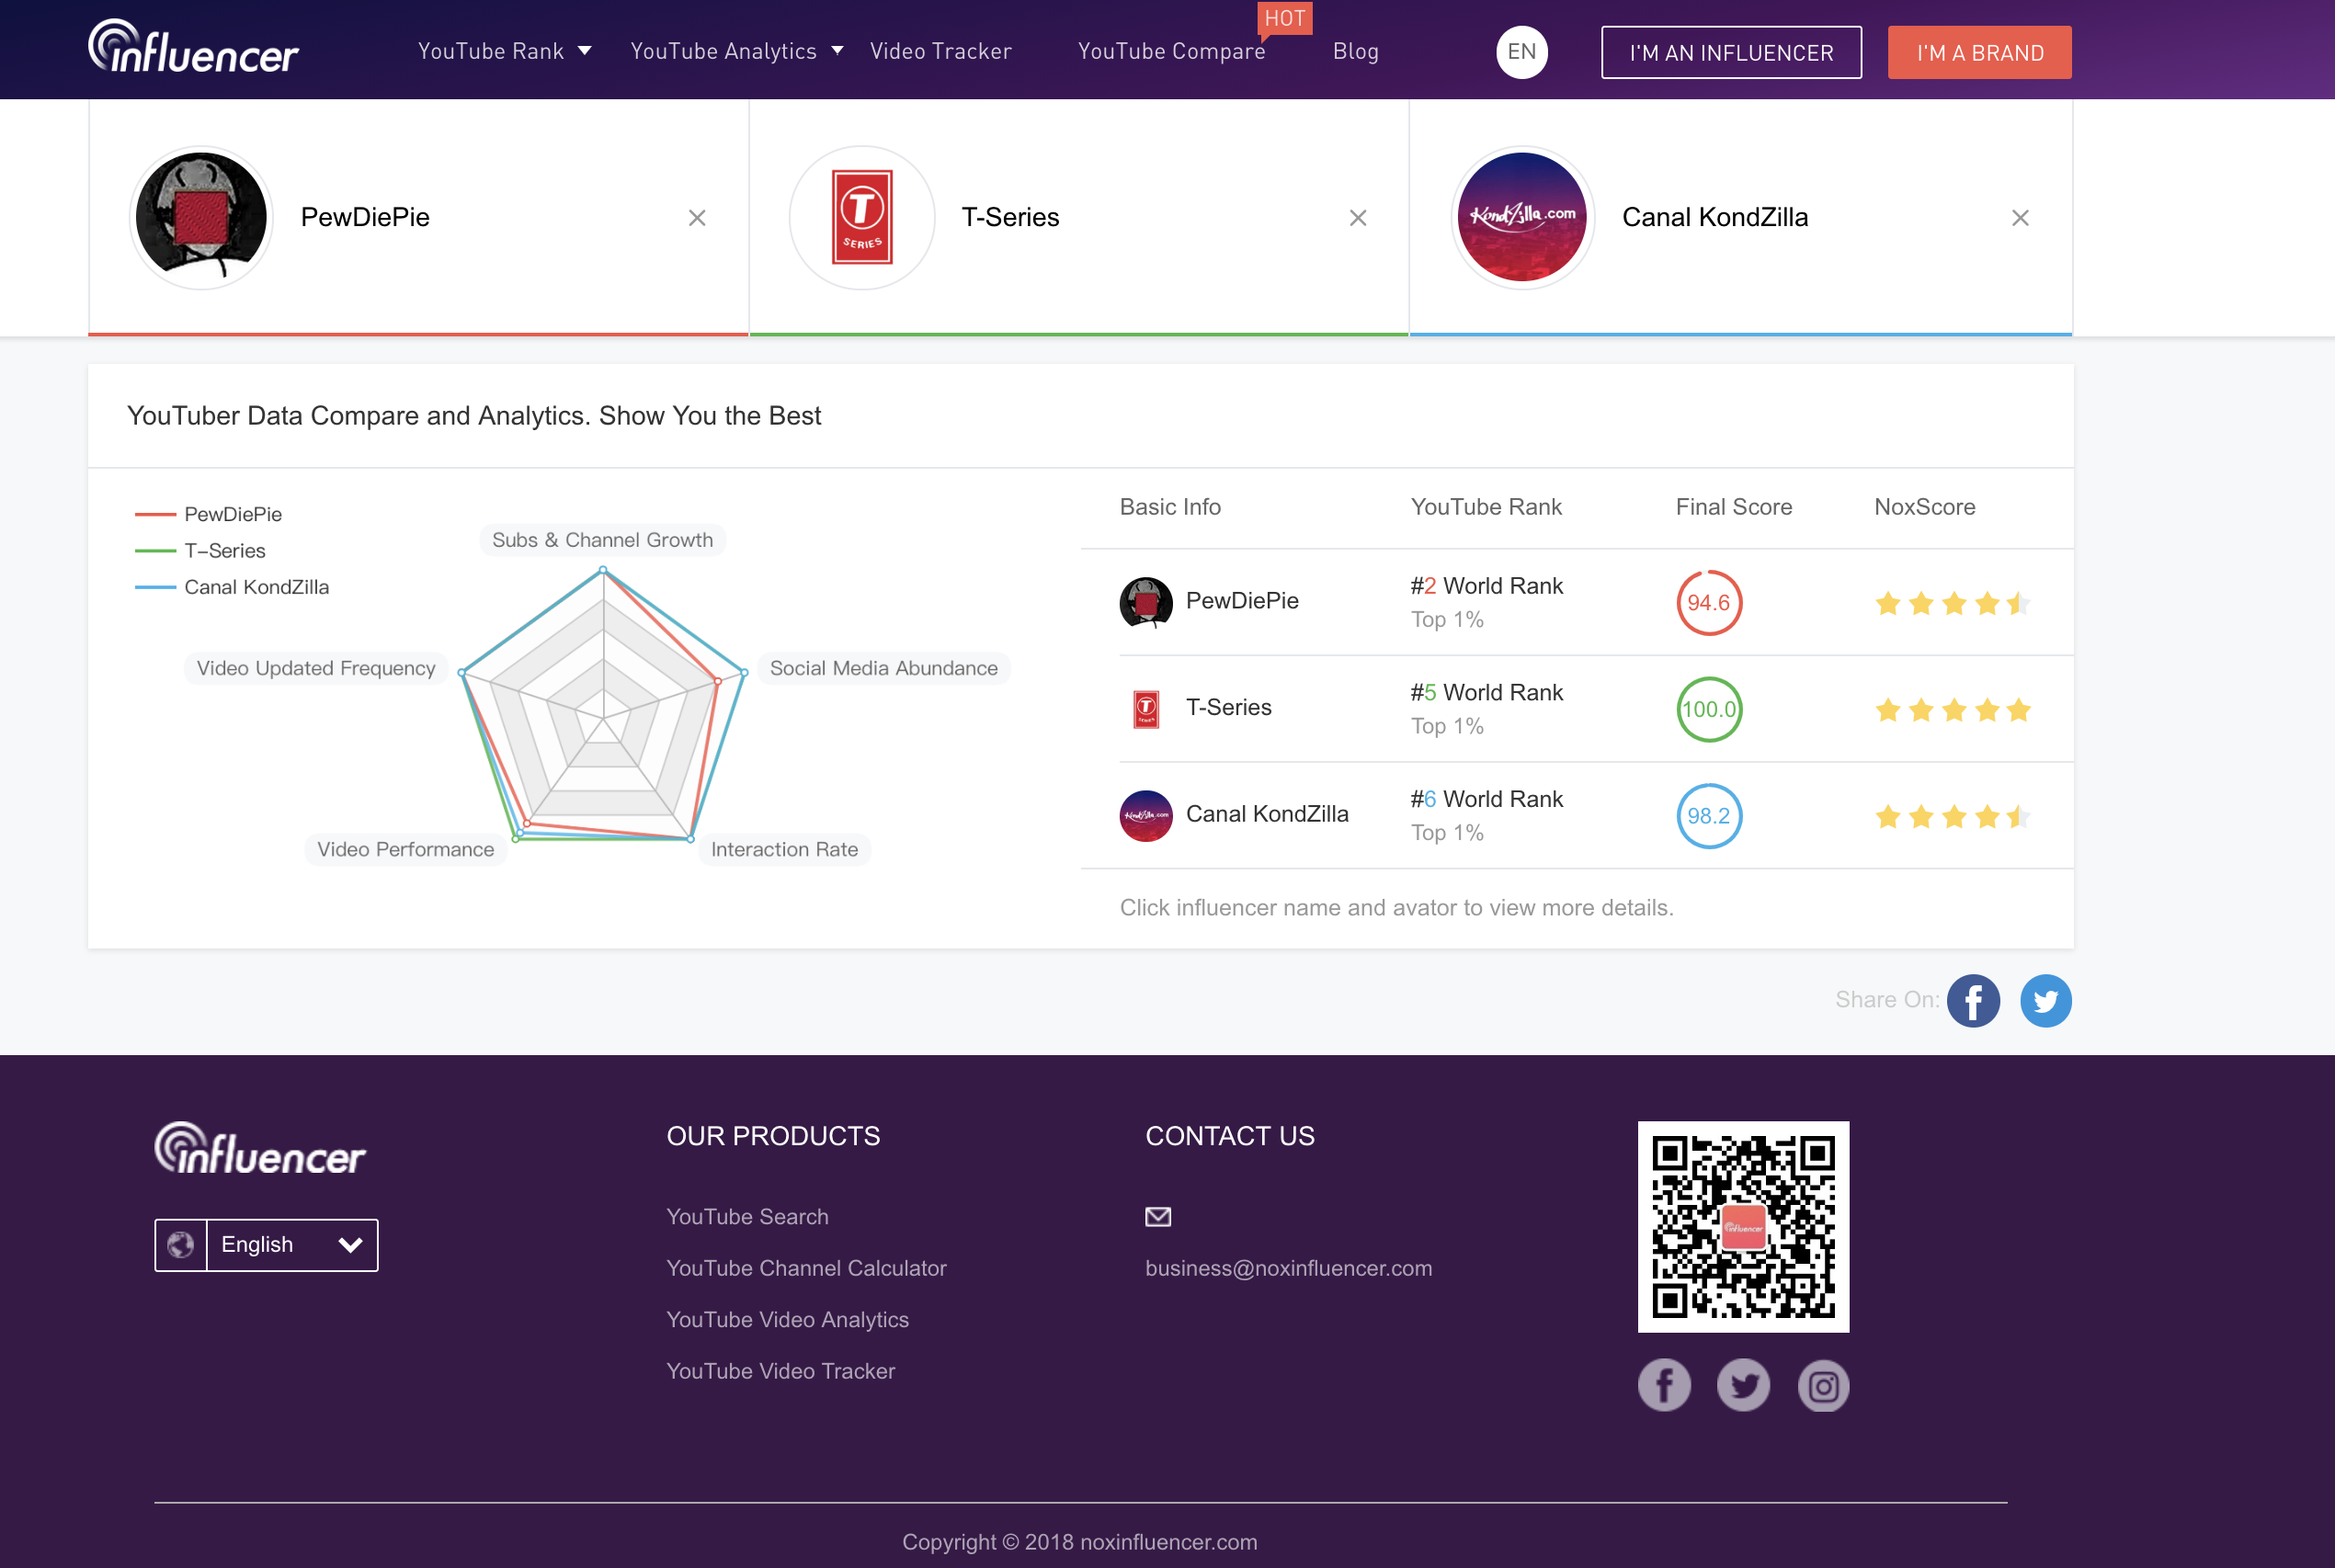The width and height of the screenshot is (2335, 1568).
Task: Open the Blog menu item
Action: click(x=1355, y=51)
